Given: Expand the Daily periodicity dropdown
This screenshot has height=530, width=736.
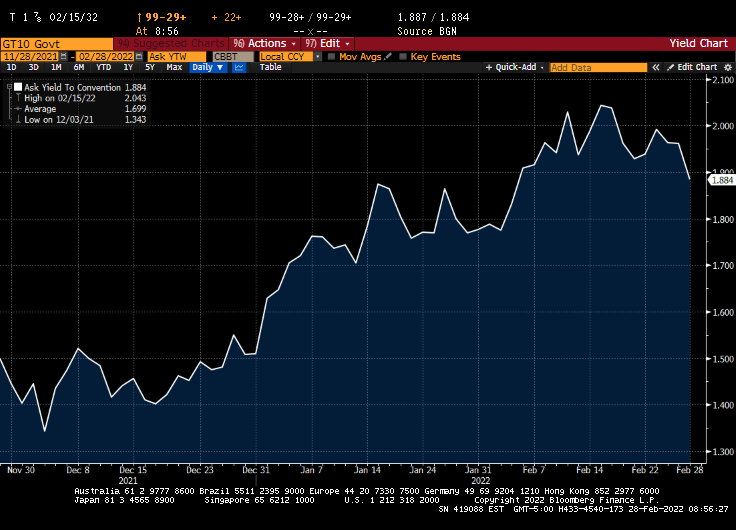Looking at the screenshot, I should (207, 67).
